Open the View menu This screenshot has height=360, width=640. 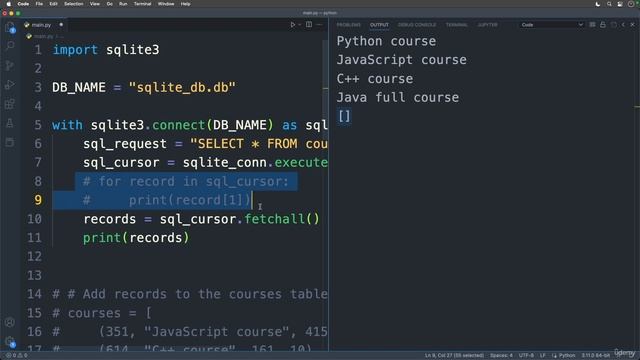[x=95, y=4]
